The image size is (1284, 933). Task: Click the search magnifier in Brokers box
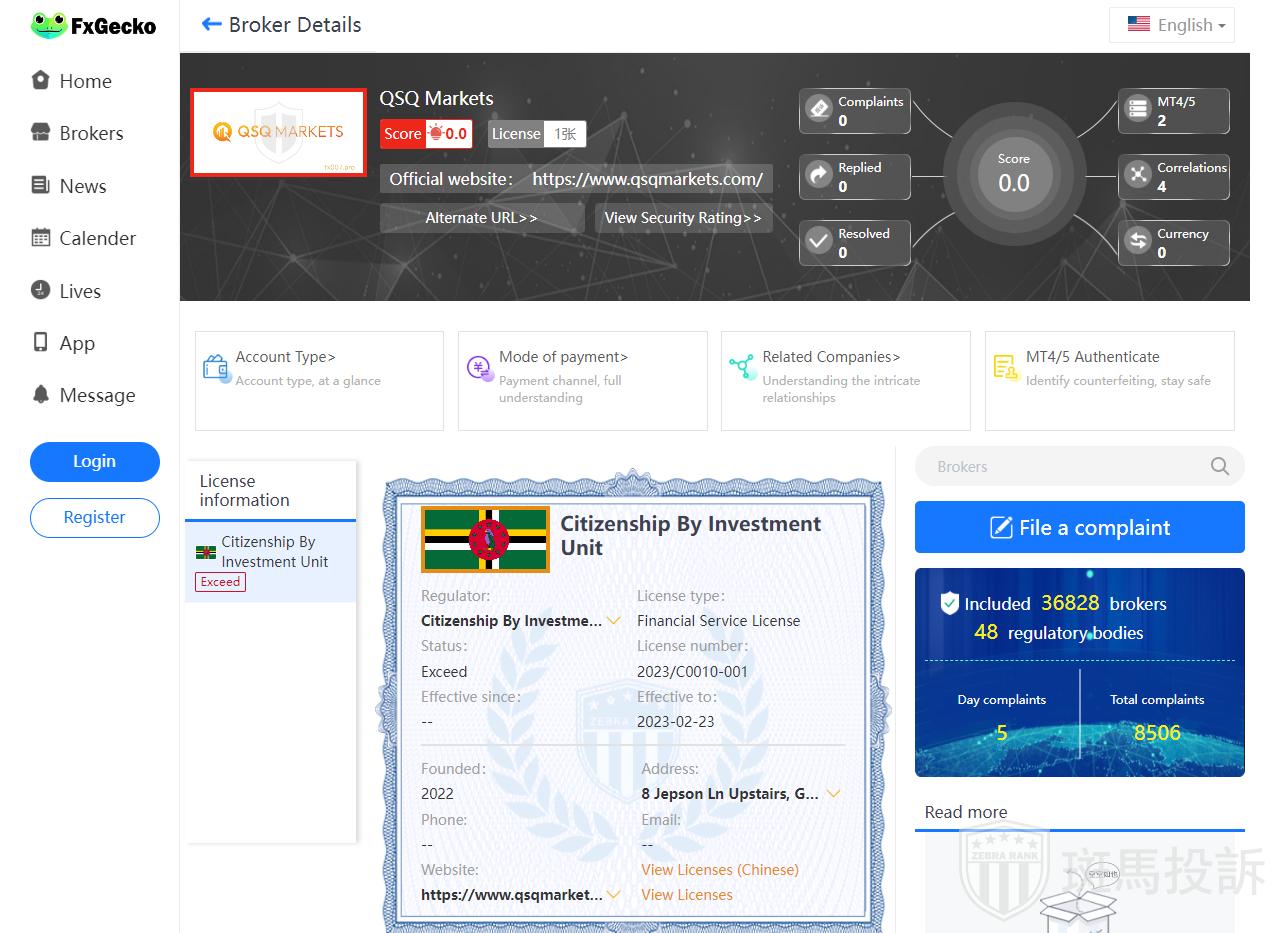(1219, 466)
